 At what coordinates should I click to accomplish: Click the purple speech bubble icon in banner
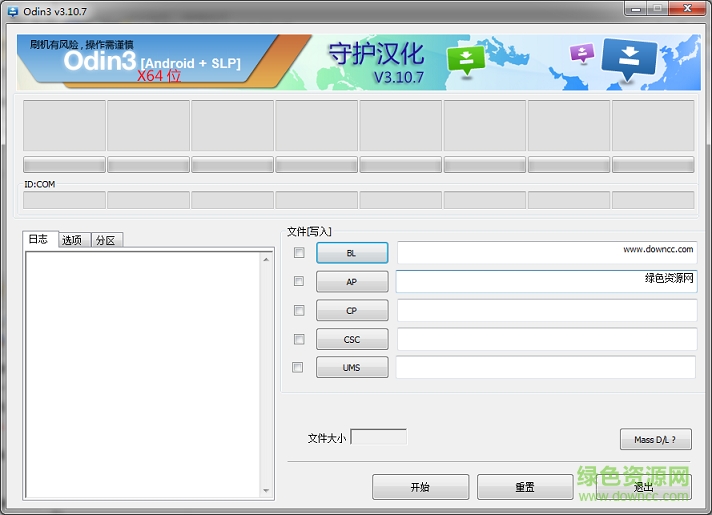pos(581,53)
